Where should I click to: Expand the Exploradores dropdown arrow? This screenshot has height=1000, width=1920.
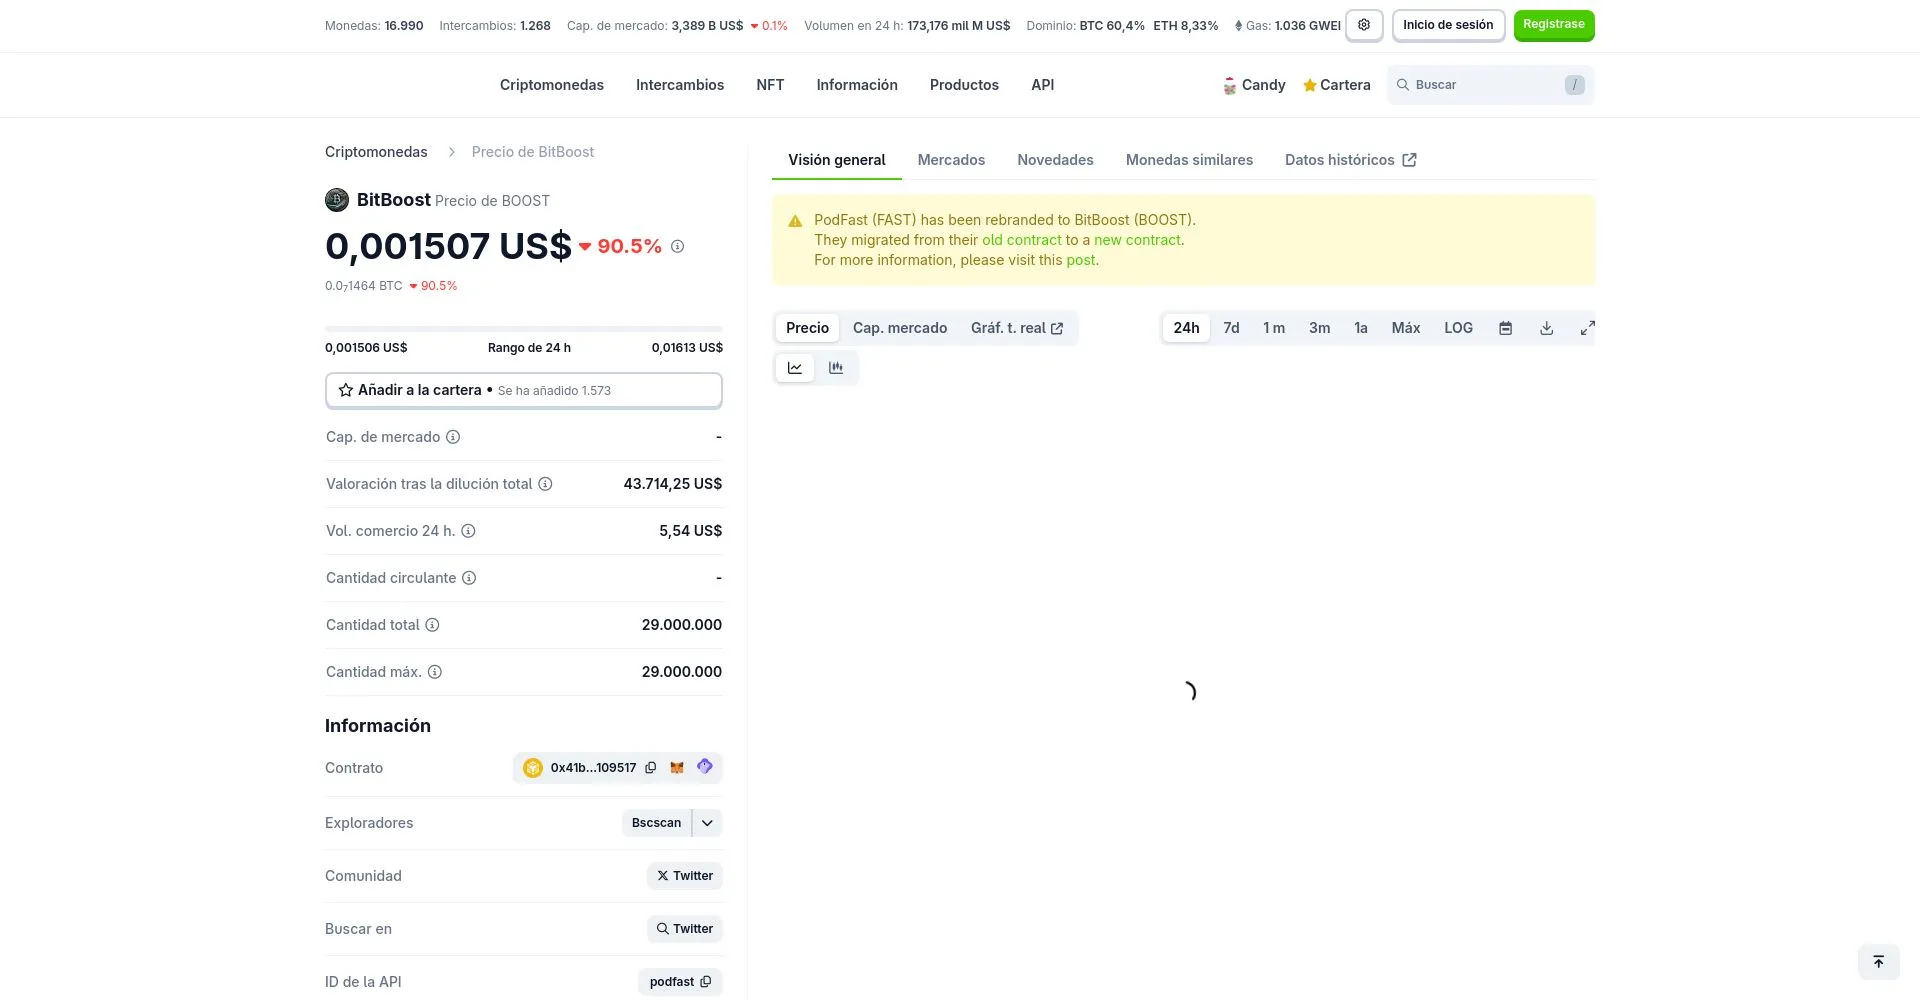707,823
